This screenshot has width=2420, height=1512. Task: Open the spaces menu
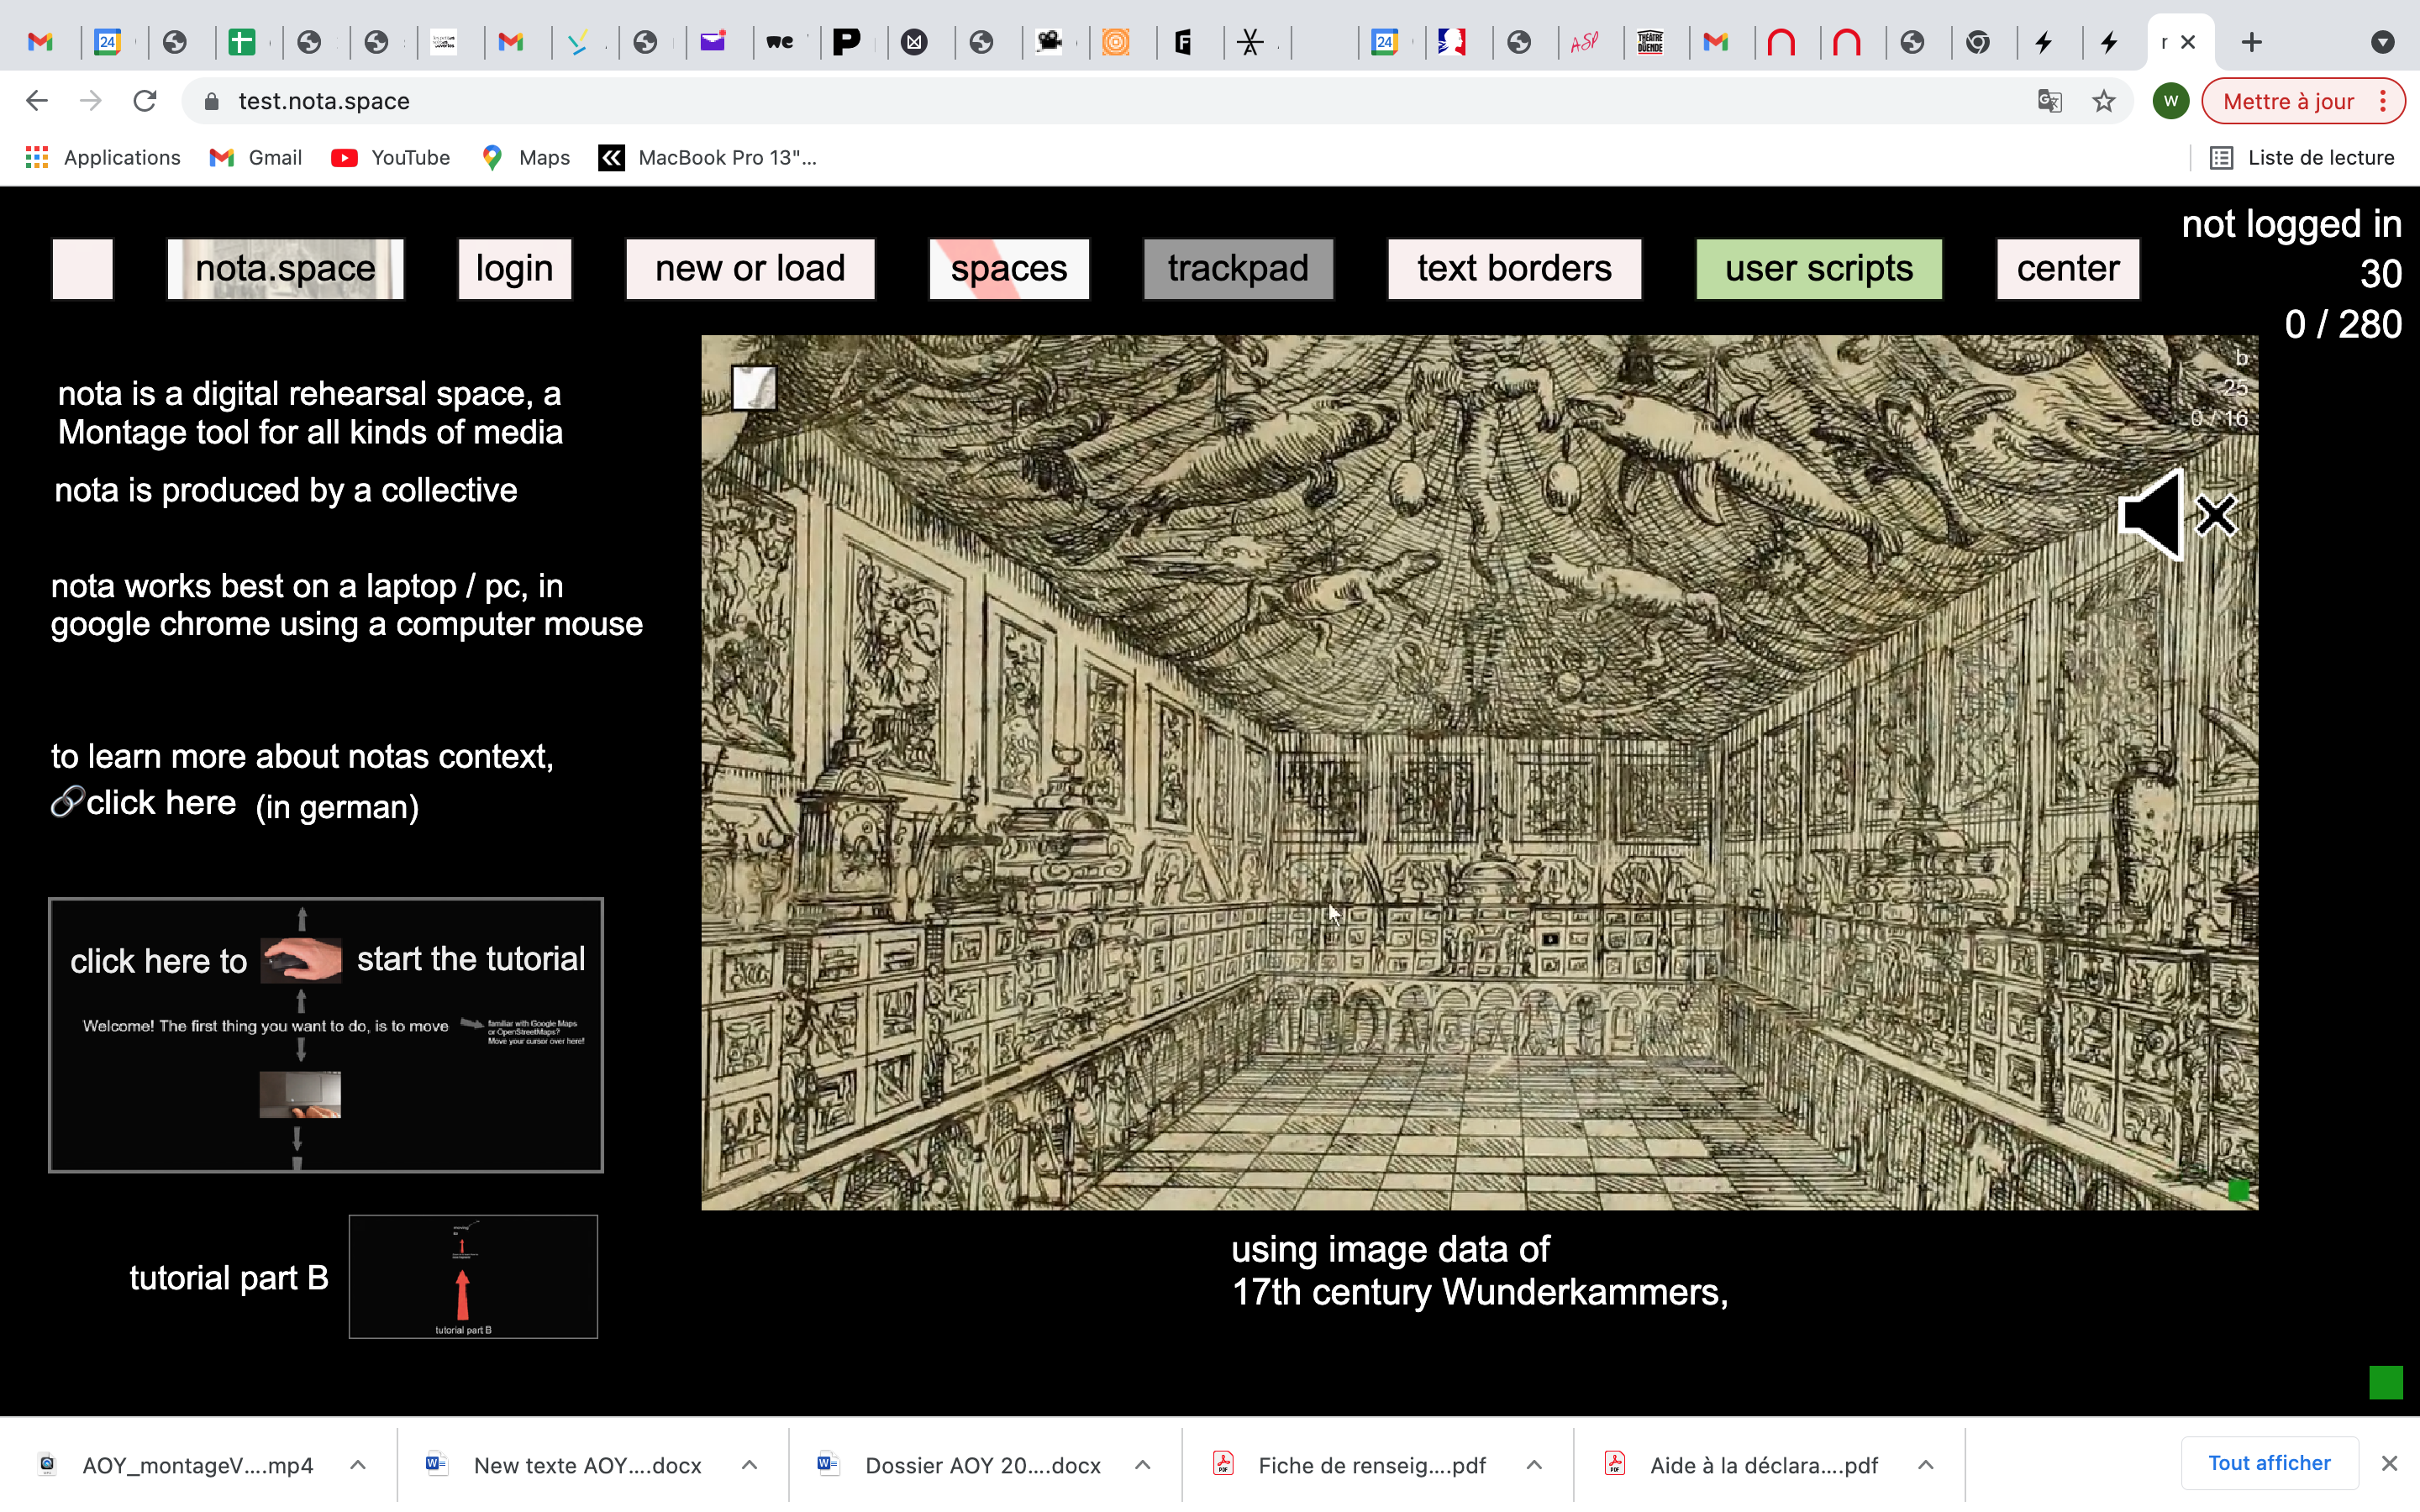click(1008, 268)
